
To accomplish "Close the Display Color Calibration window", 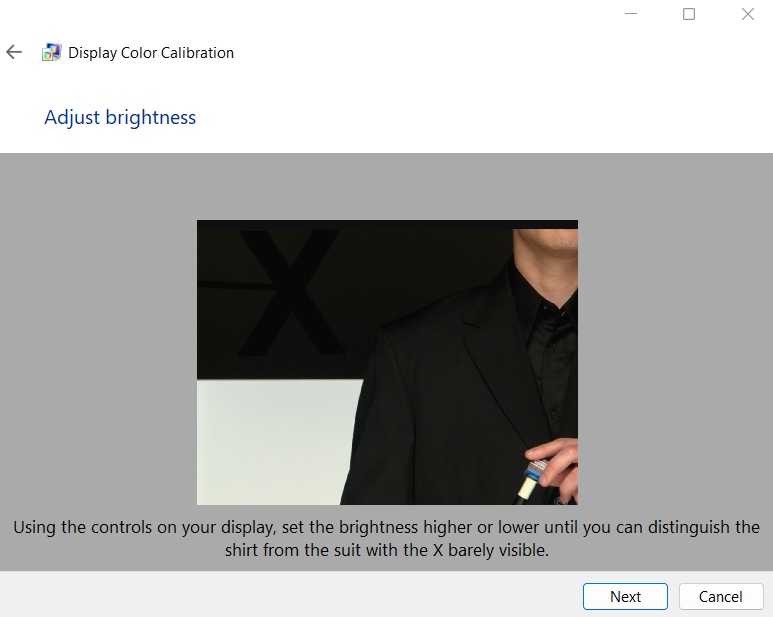I will coord(747,14).
